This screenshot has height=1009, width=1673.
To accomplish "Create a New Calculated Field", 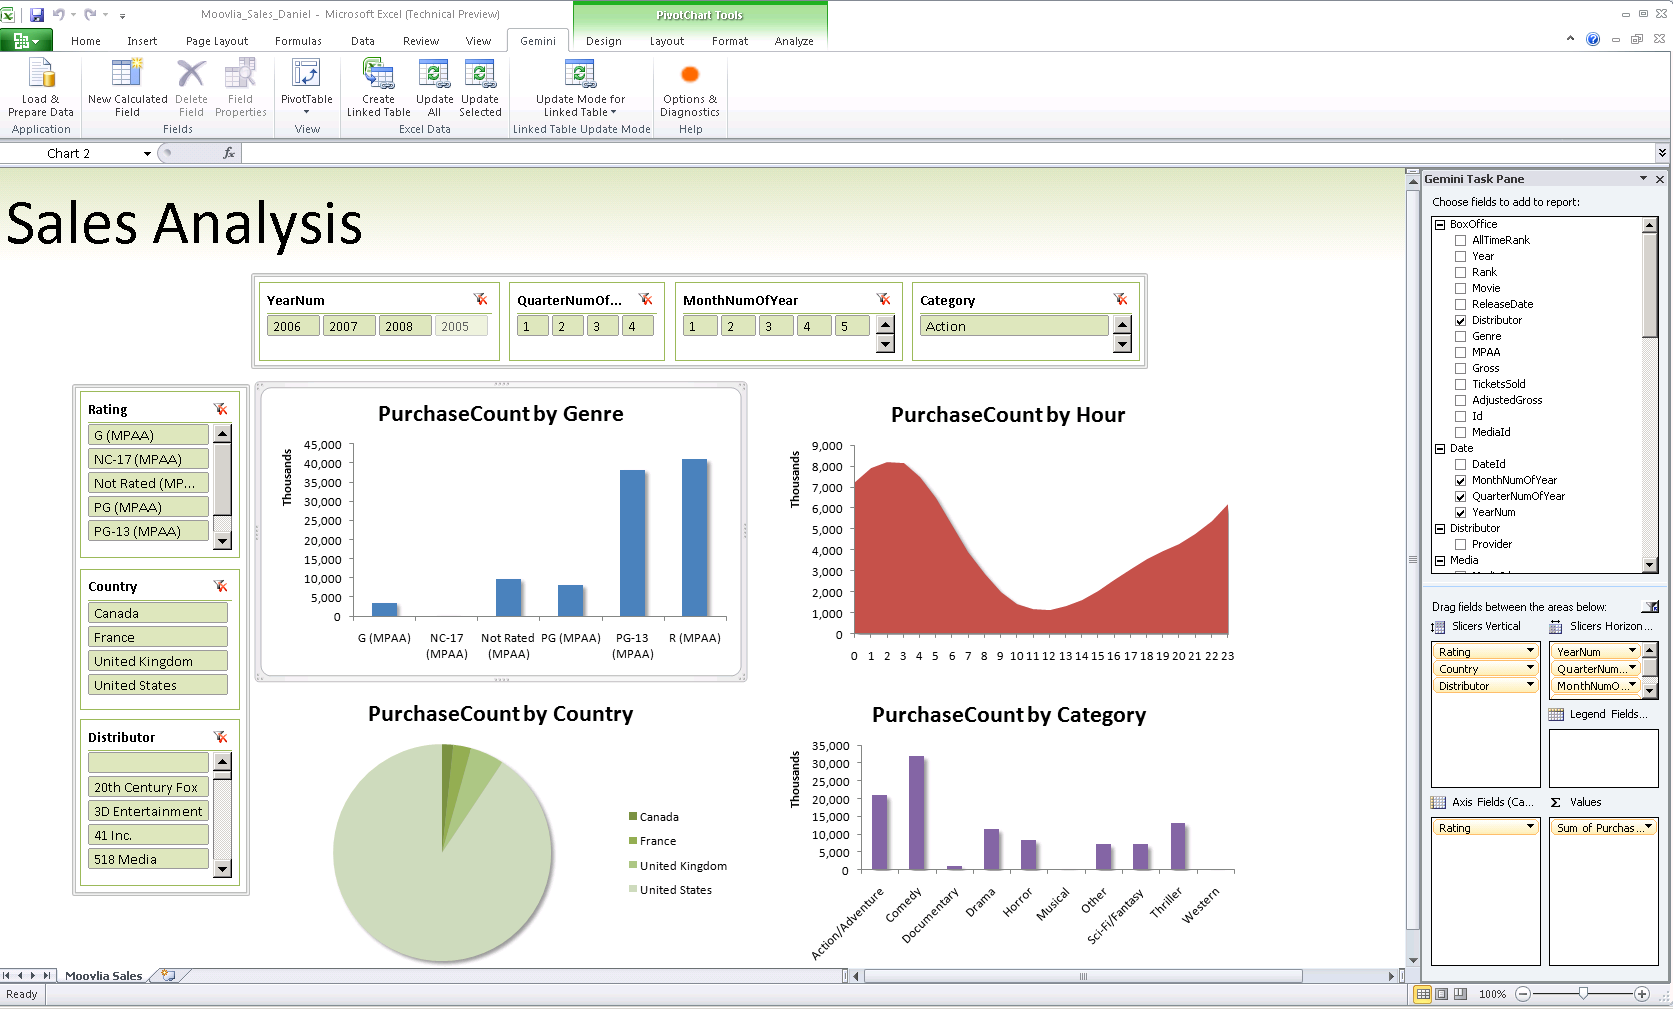I will point(127,88).
